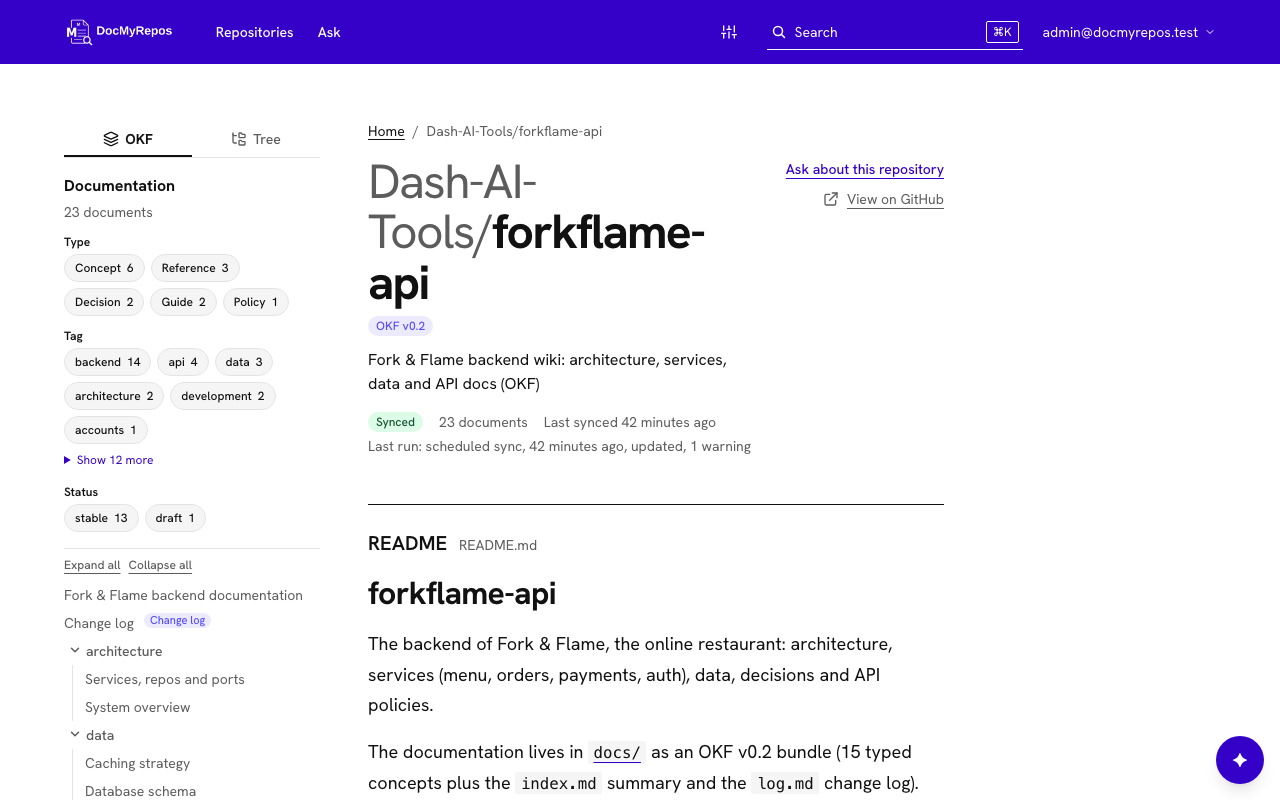Open the settings sliders icon

click(x=729, y=32)
